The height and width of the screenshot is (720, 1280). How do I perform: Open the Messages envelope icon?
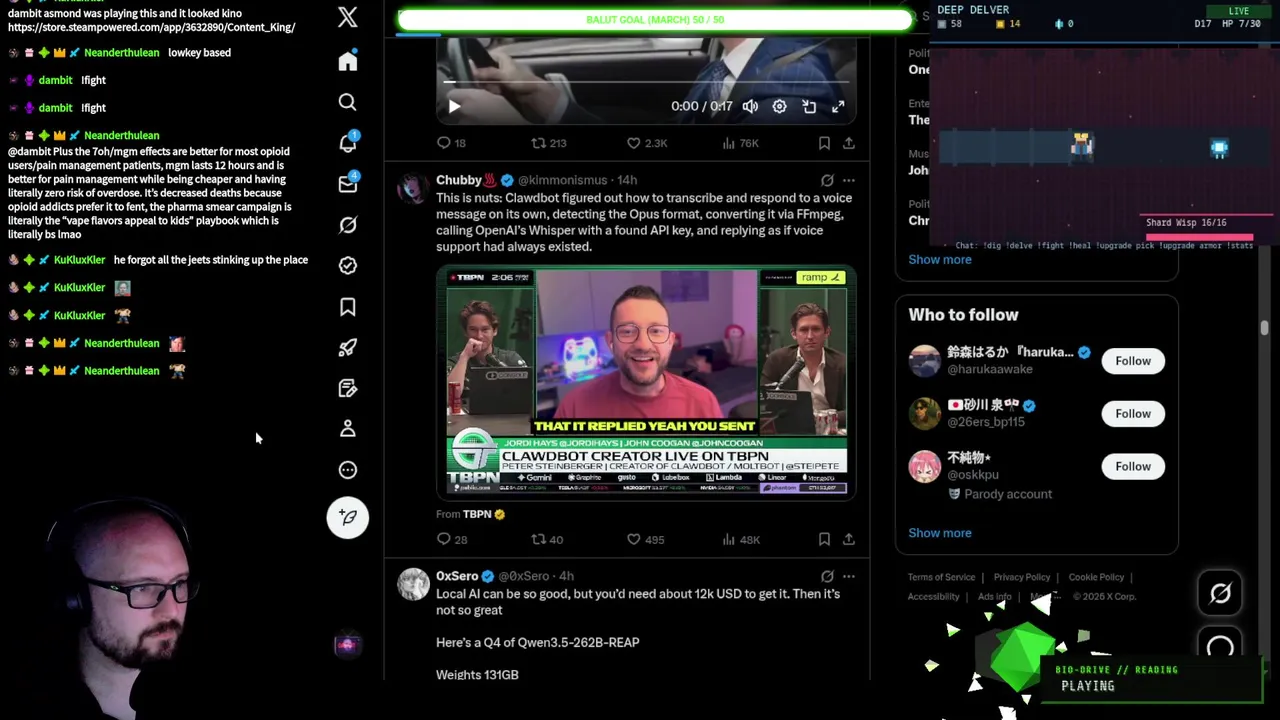pos(348,184)
